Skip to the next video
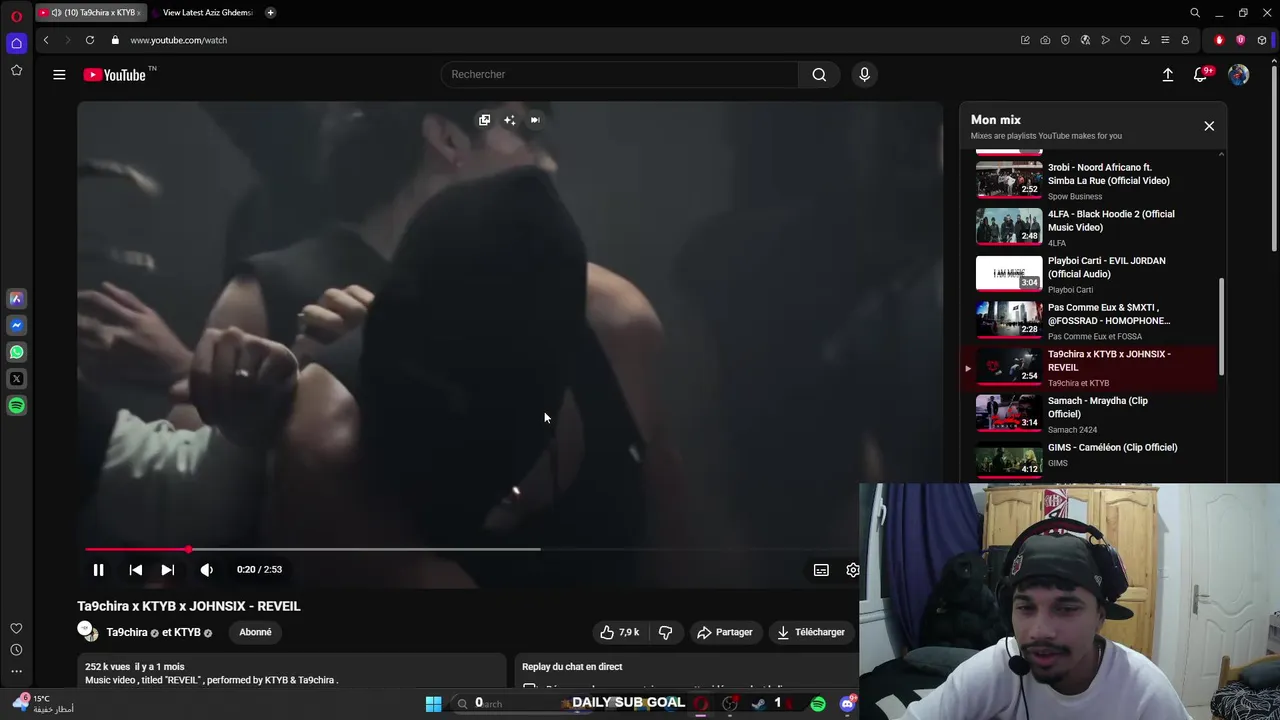Image resolution: width=1280 pixels, height=720 pixels. click(168, 570)
